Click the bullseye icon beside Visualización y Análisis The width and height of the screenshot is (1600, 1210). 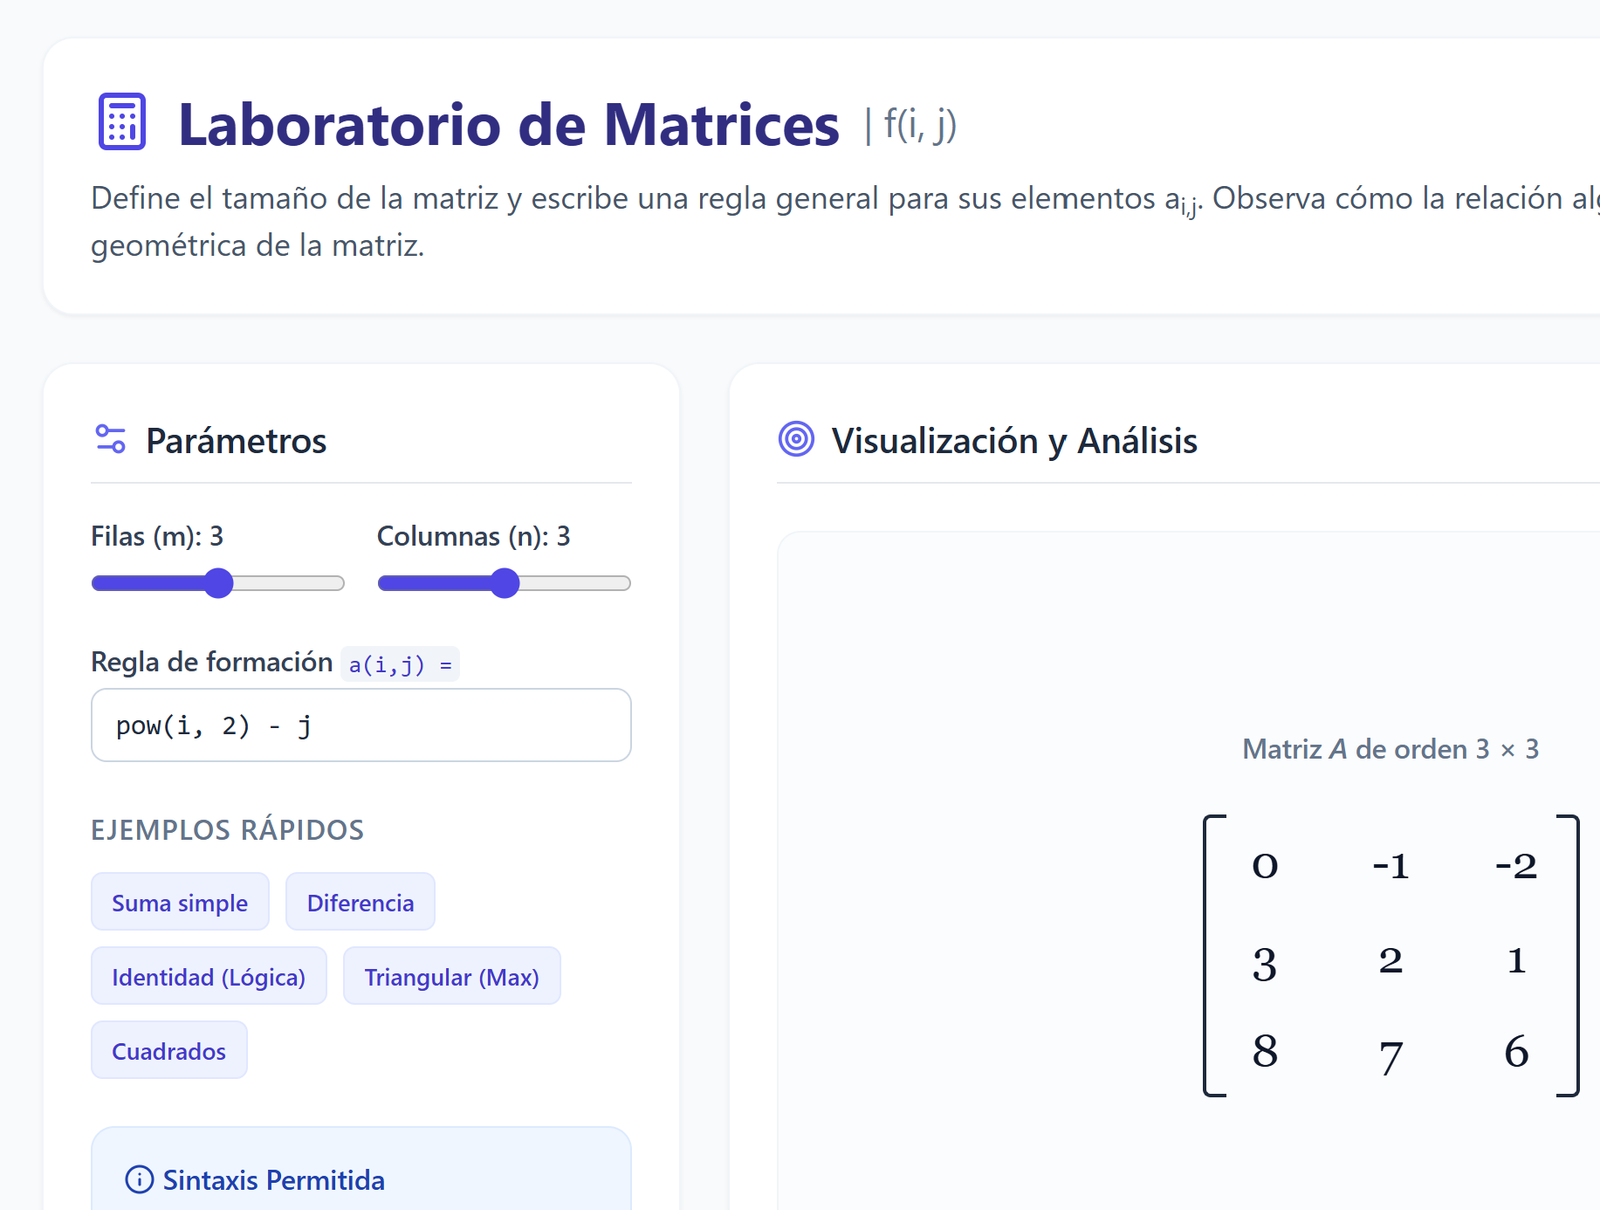point(796,439)
